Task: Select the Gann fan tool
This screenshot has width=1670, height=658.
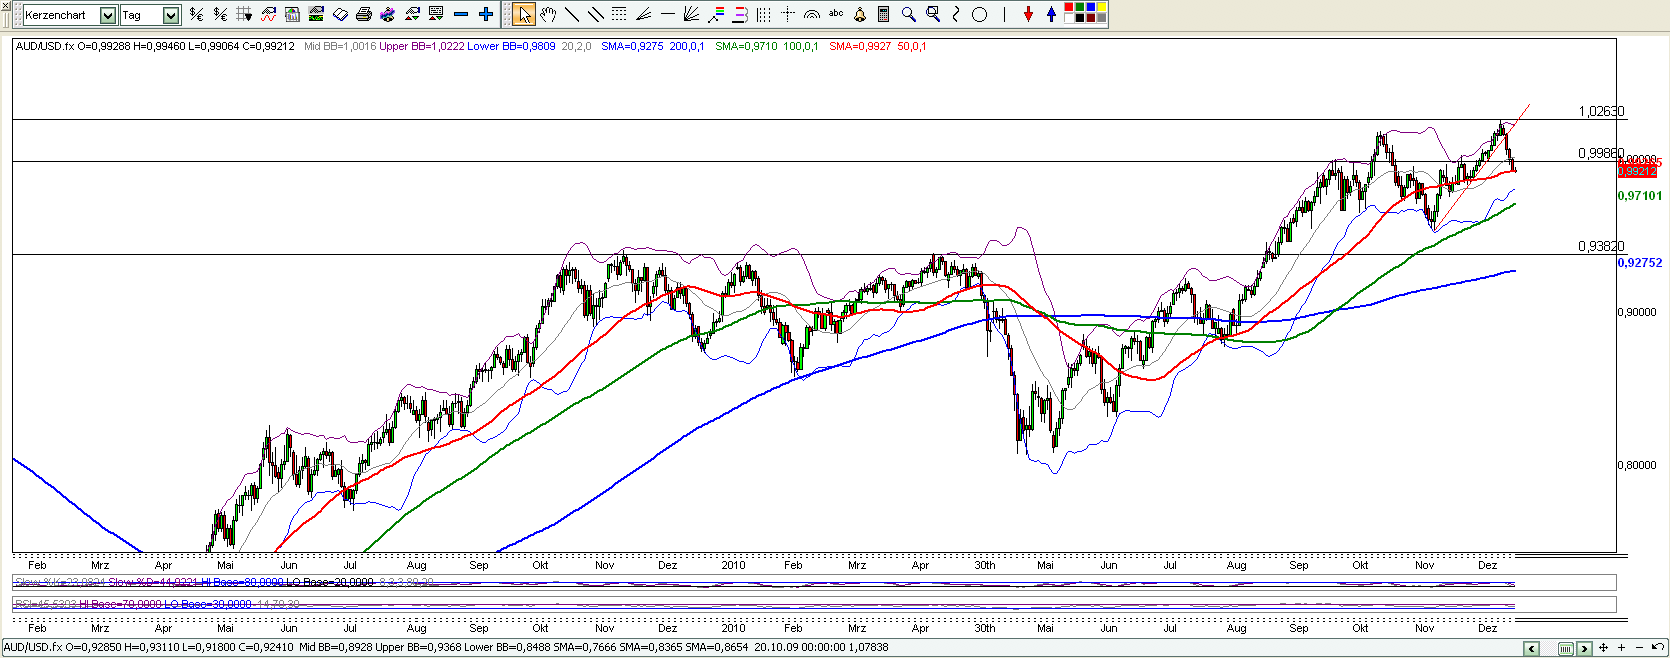Action: 692,14
